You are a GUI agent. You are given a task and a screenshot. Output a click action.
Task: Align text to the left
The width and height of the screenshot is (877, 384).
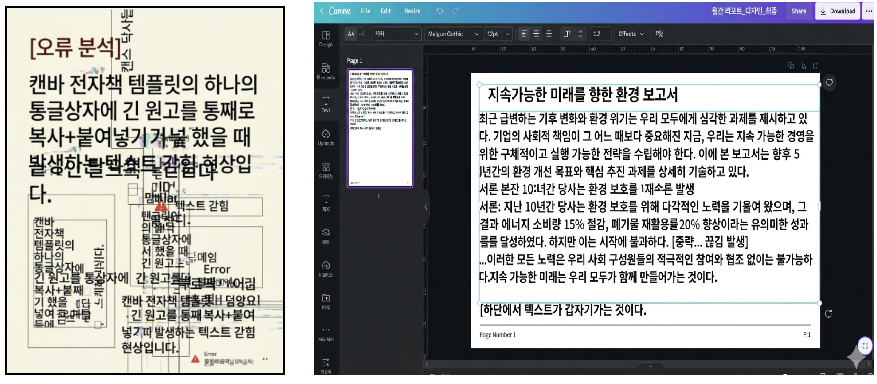(x=524, y=34)
